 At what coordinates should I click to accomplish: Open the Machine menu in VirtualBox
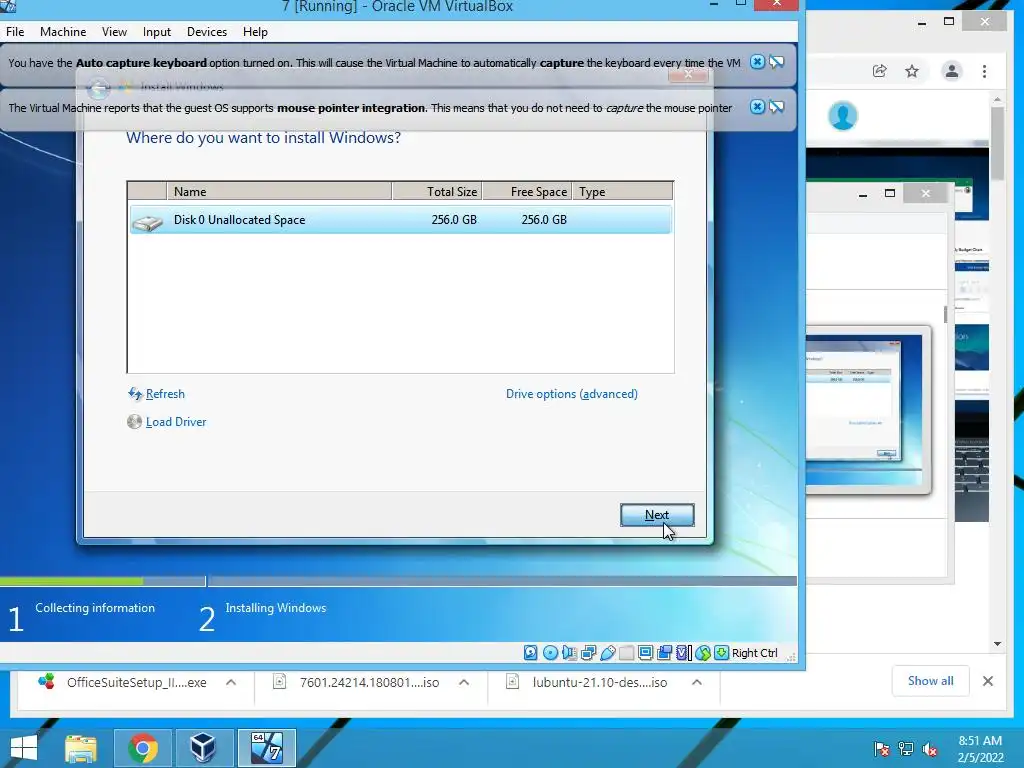[x=63, y=31]
